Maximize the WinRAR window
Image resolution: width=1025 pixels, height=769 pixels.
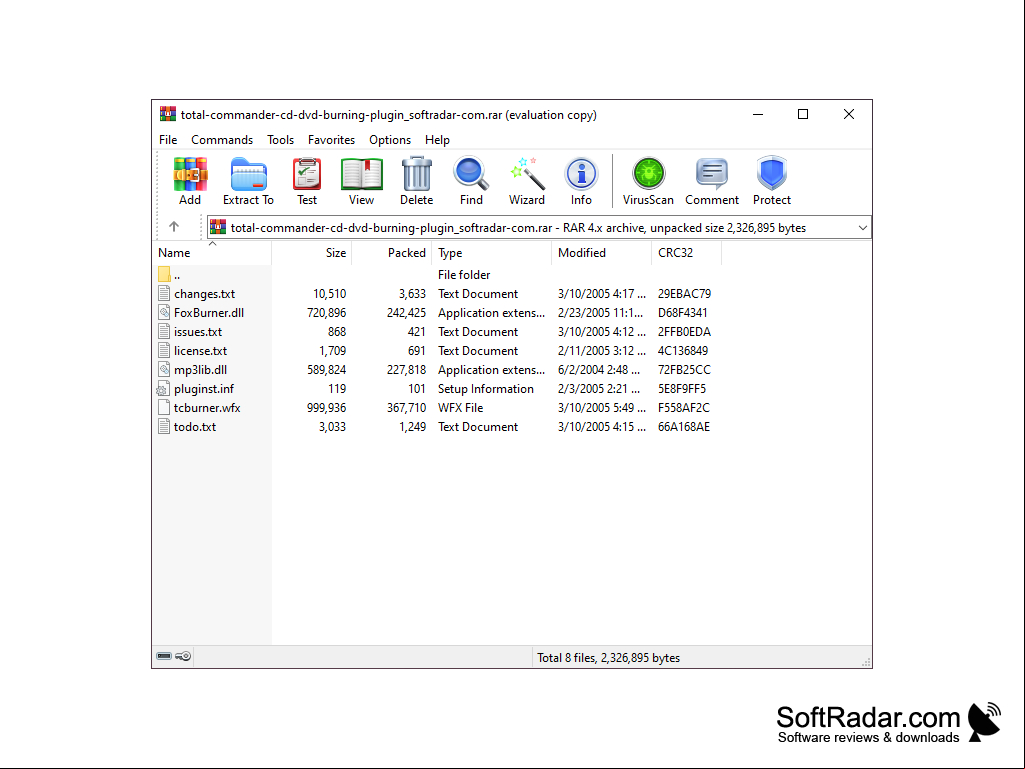803,114
